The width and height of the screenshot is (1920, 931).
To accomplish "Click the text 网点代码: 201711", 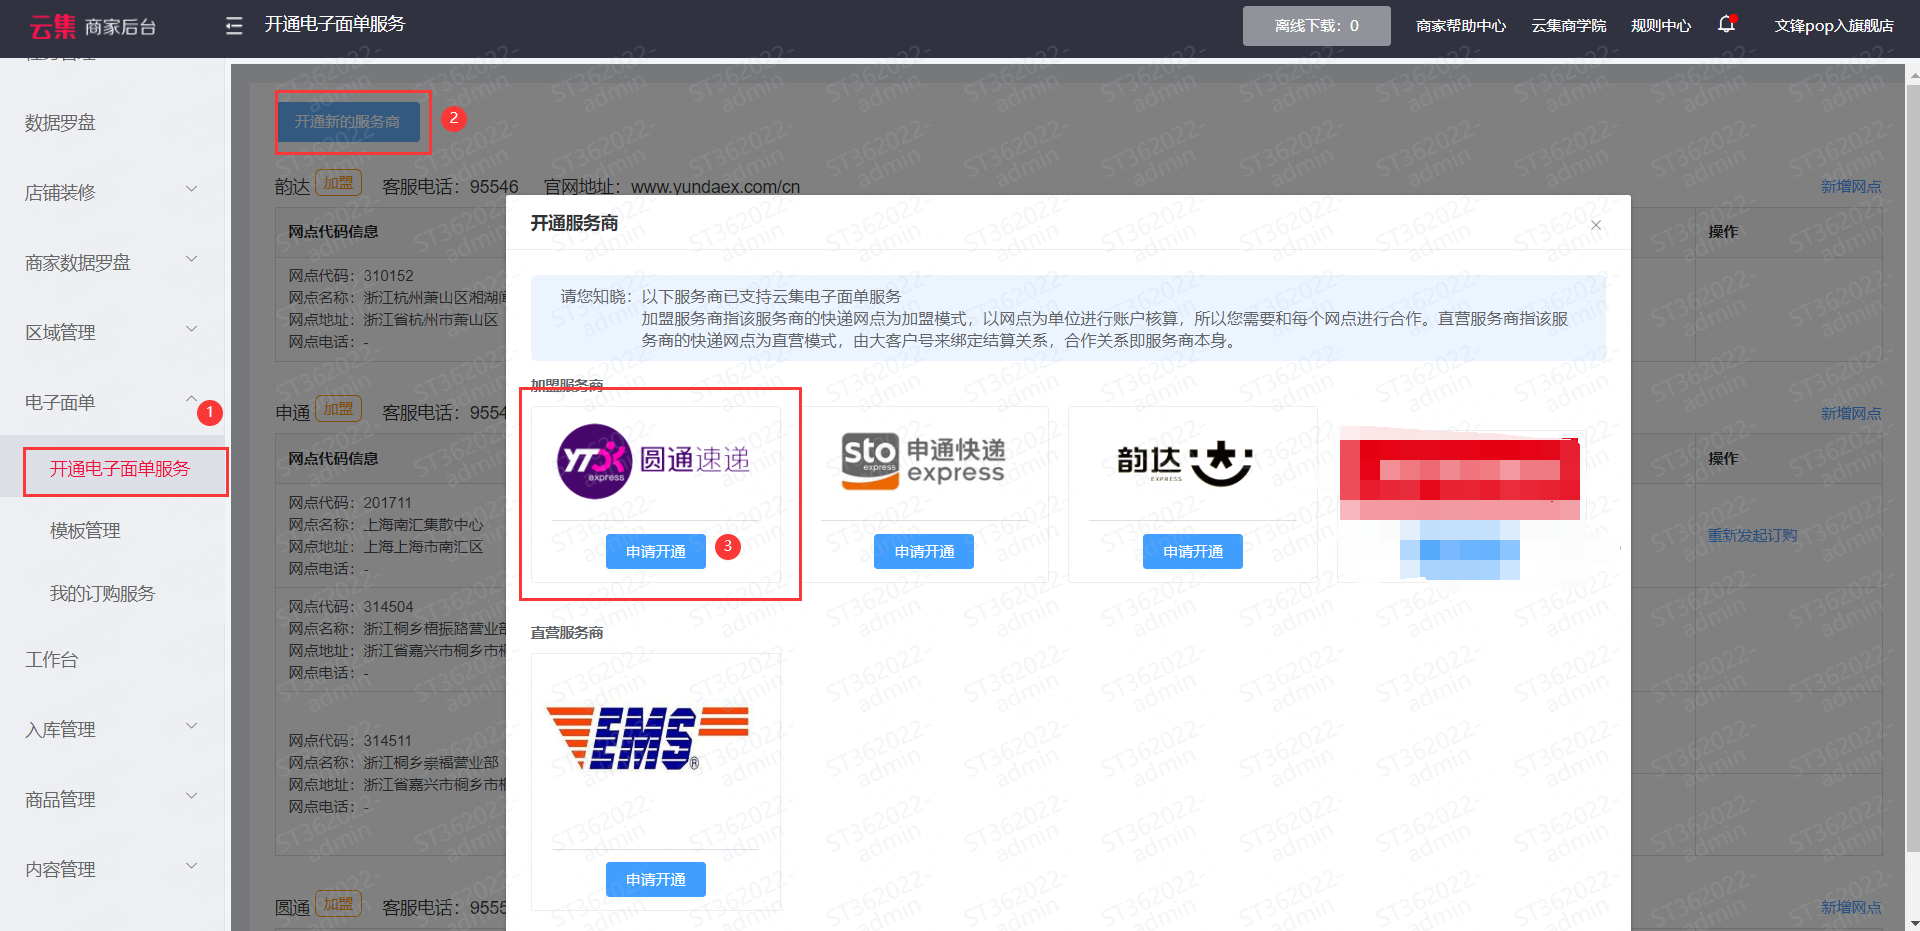I will [x=350, y=503].
